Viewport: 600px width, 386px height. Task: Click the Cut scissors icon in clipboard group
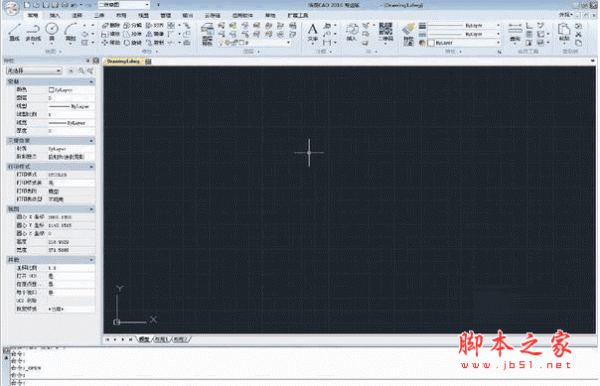click(x=579, y=34)
